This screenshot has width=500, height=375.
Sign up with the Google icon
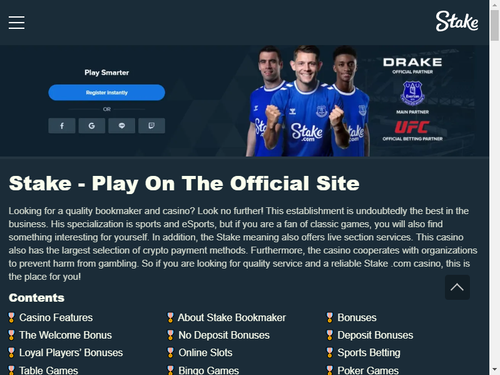[92, 126]
